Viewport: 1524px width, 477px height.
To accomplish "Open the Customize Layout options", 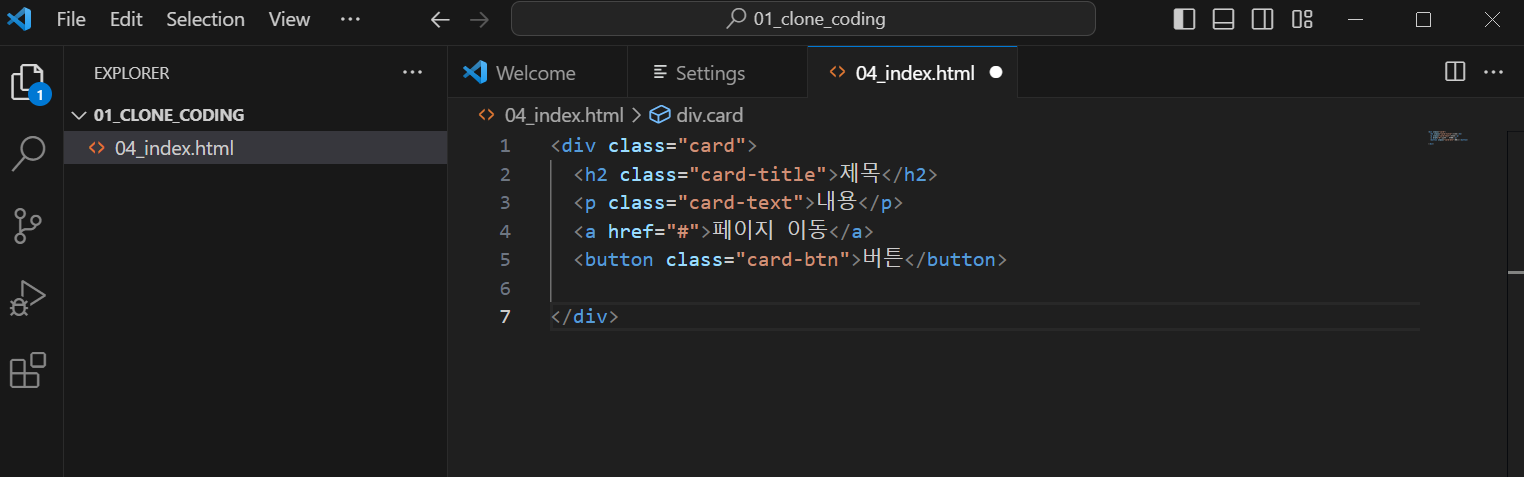I will (1302, 19).
